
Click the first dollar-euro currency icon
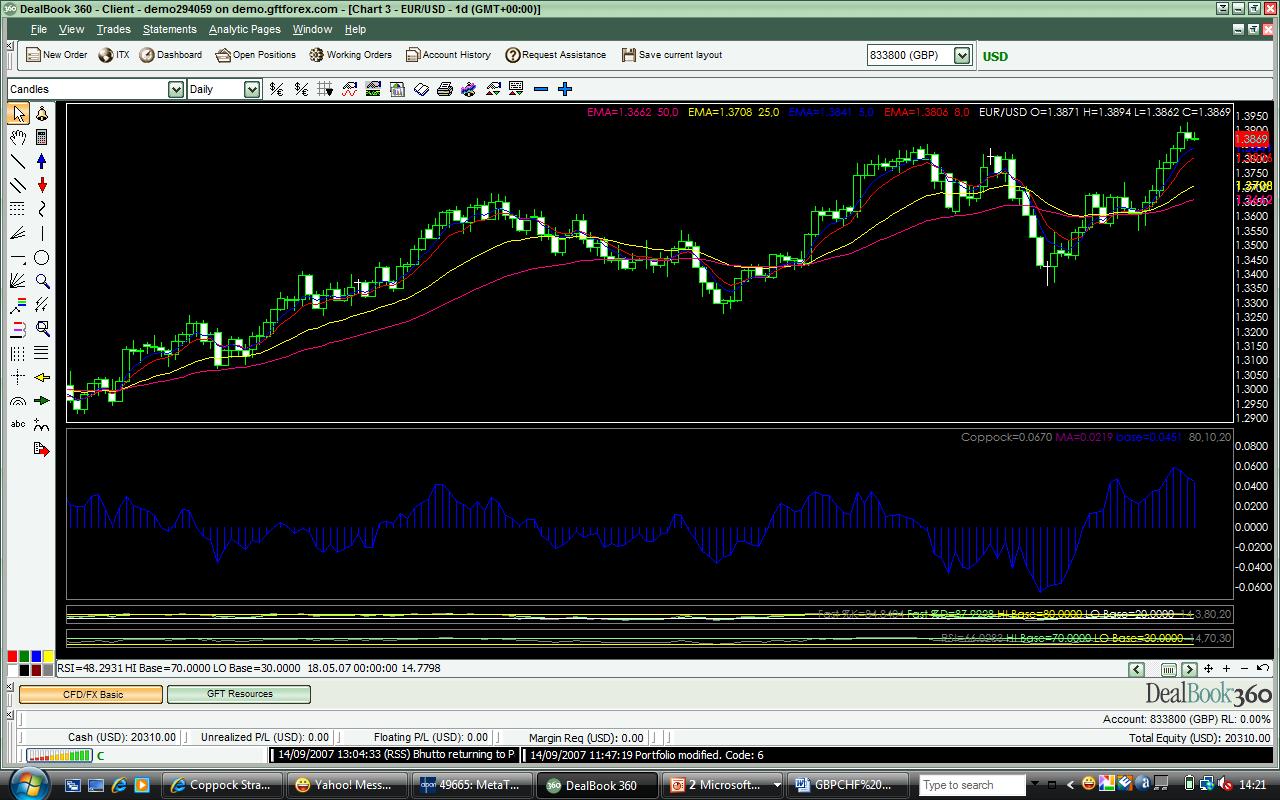(x=276, y=89)
